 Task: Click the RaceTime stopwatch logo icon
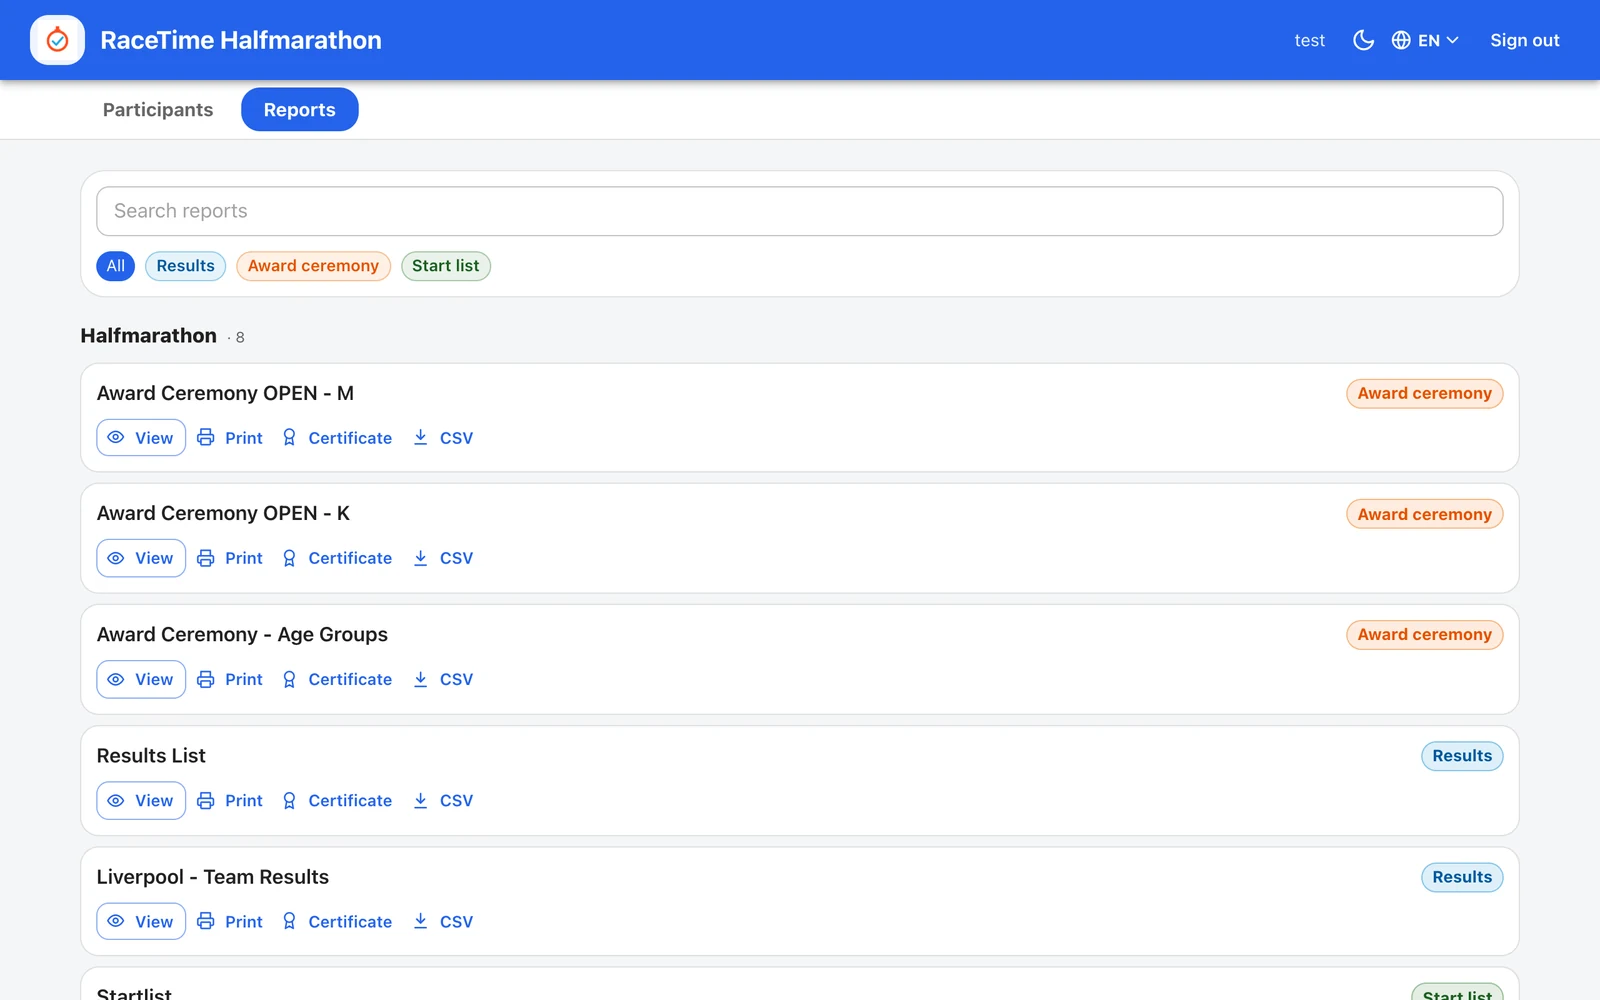click(x=57, y=40)
